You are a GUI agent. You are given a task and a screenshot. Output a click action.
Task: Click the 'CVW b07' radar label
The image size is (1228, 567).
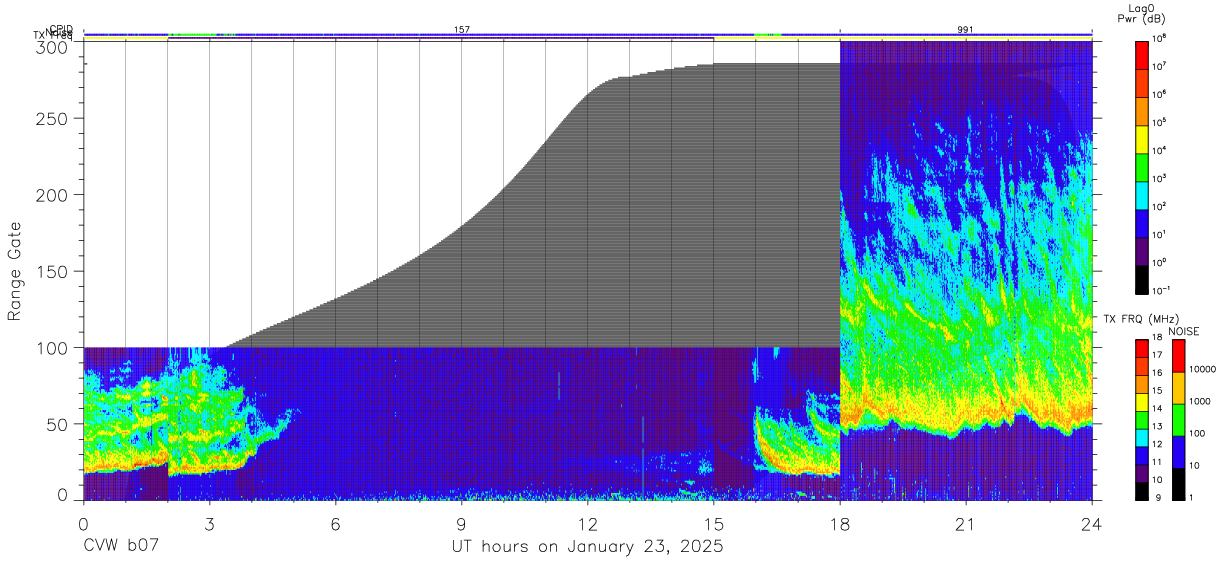click(x=119, y=546)
